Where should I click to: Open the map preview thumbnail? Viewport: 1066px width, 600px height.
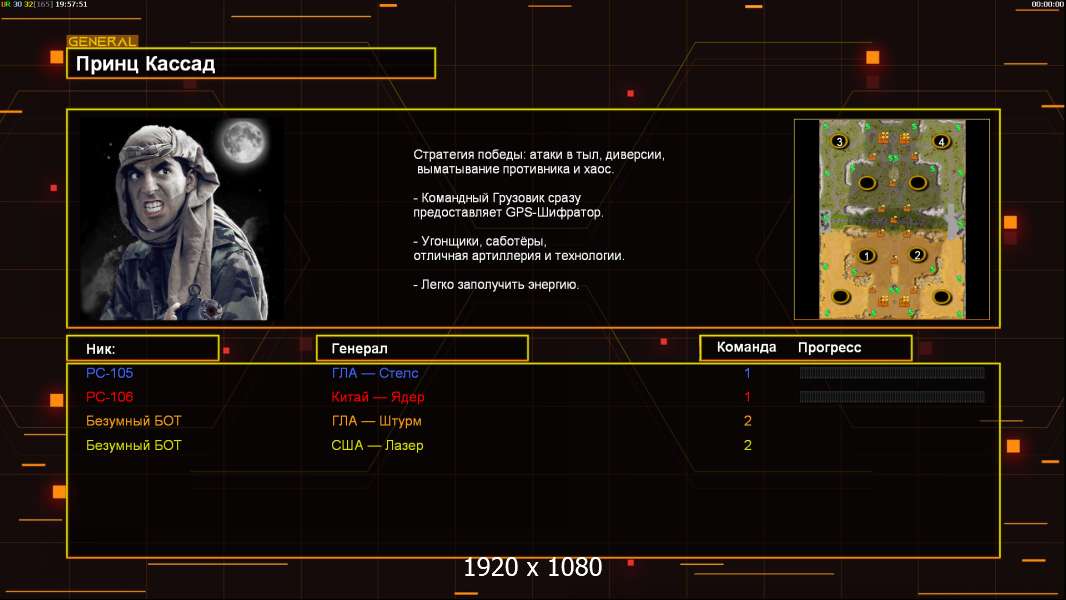pyautogui.click(x=892, y=219)
